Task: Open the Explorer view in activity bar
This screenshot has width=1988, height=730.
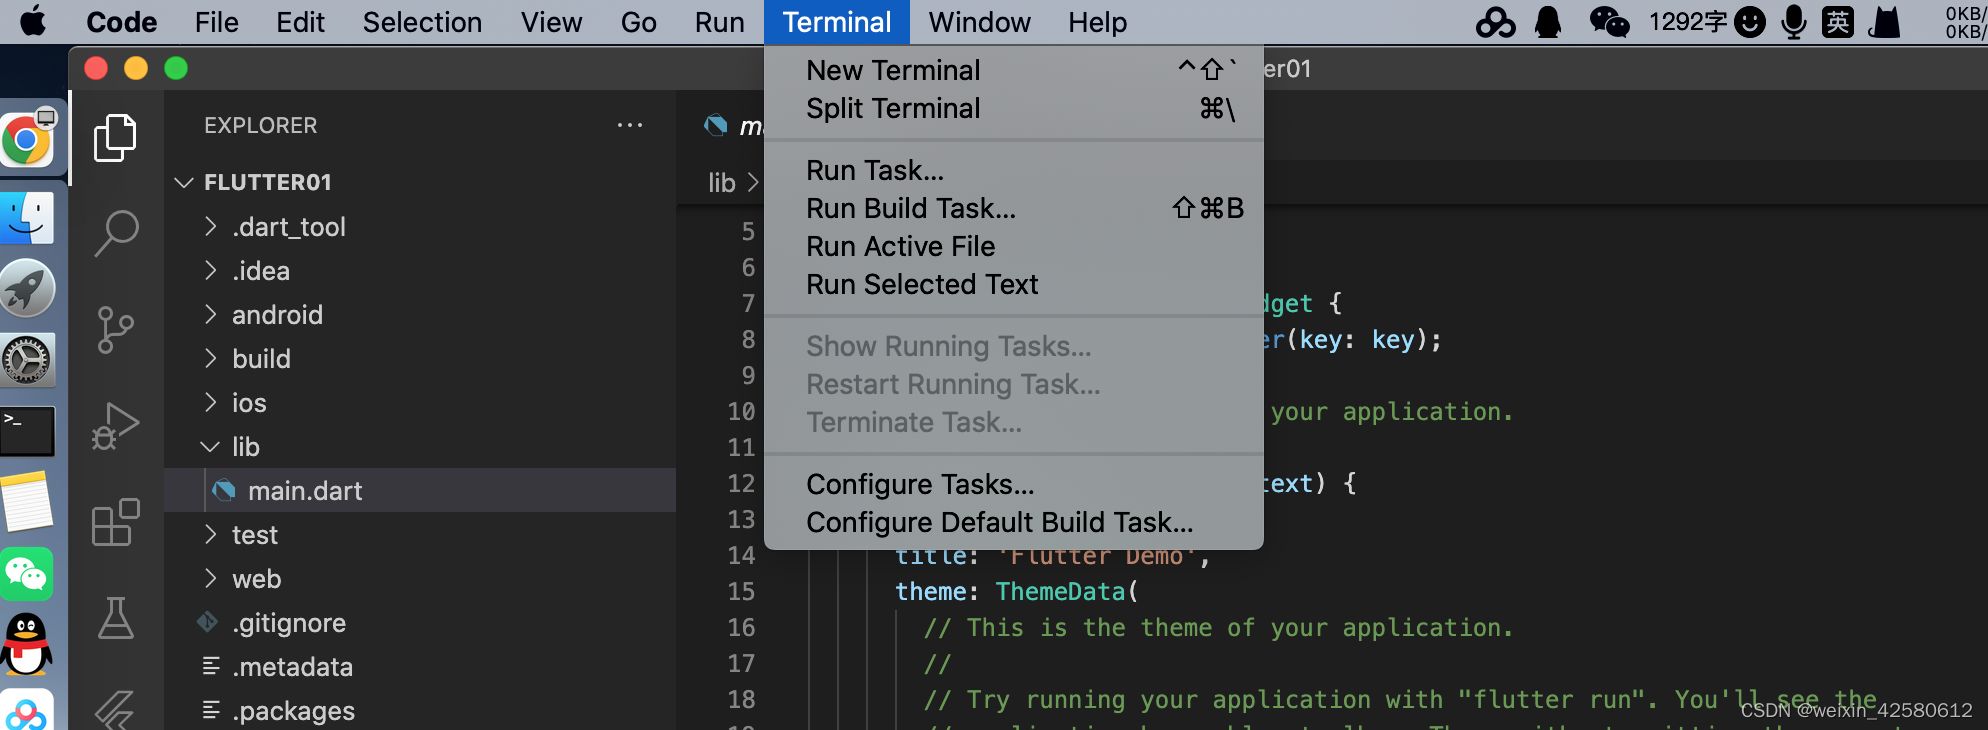Action: tap(115, 137)
